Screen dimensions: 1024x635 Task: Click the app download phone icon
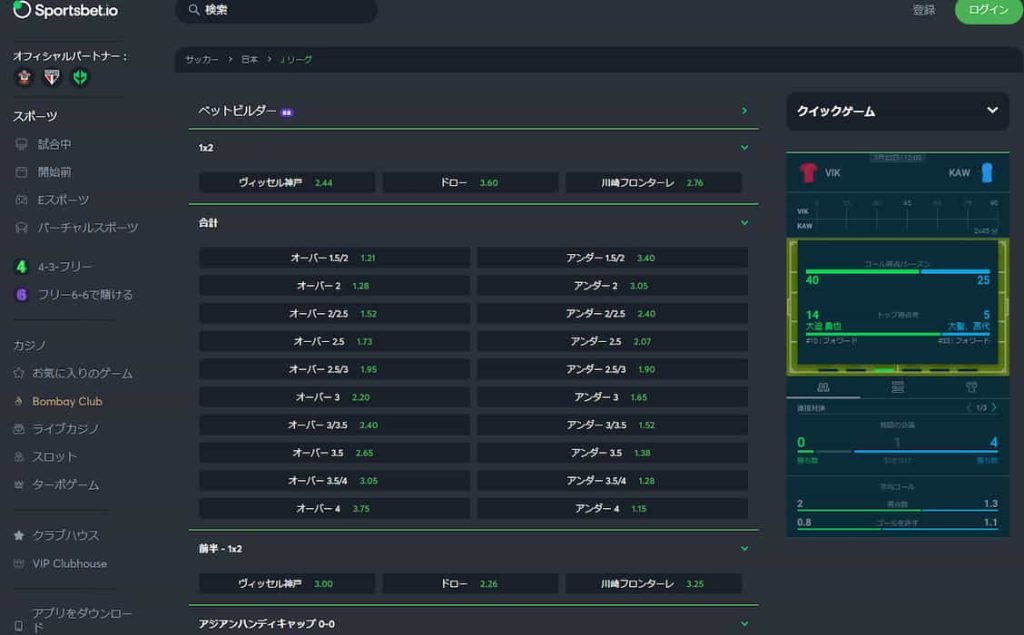click(19, 627)
